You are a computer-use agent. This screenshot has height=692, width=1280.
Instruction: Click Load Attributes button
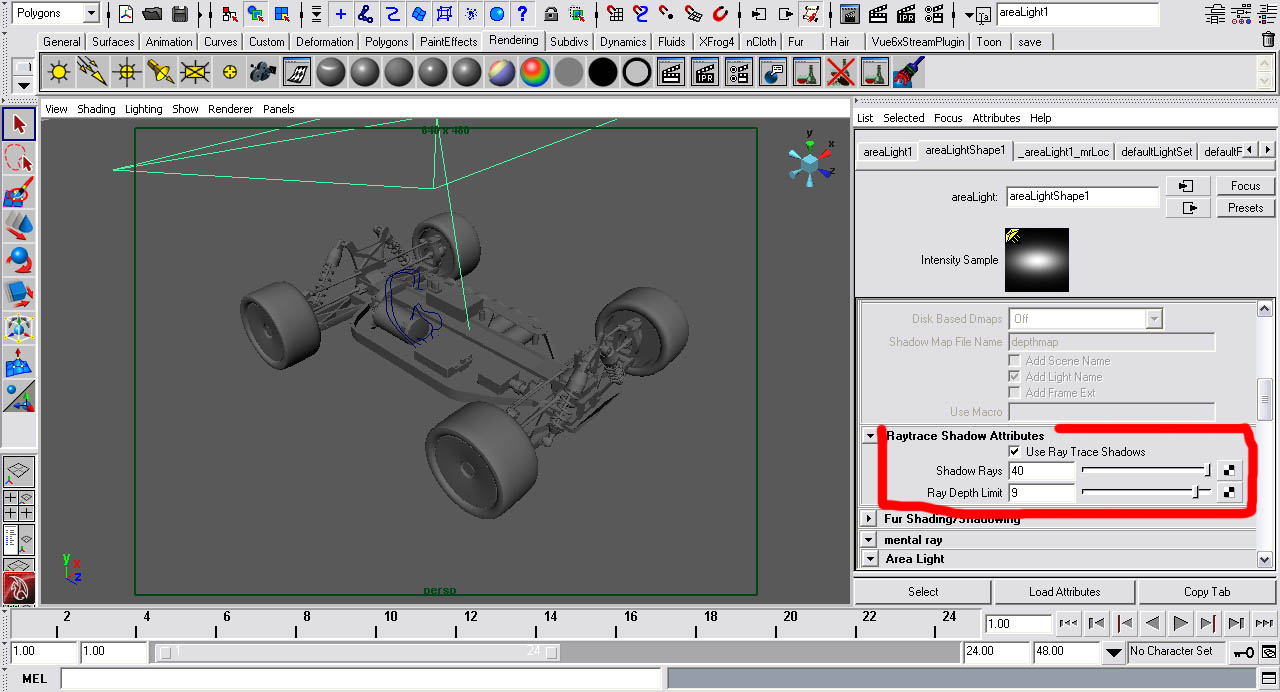pos(1065,592)
